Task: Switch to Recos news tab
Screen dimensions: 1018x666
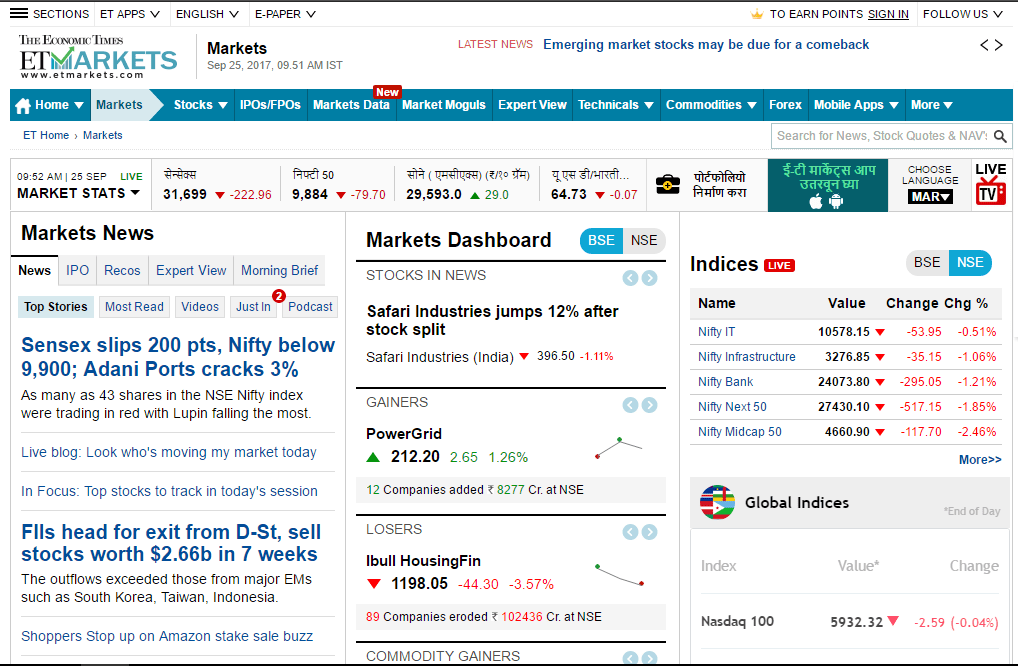Action: pos(122,271)
